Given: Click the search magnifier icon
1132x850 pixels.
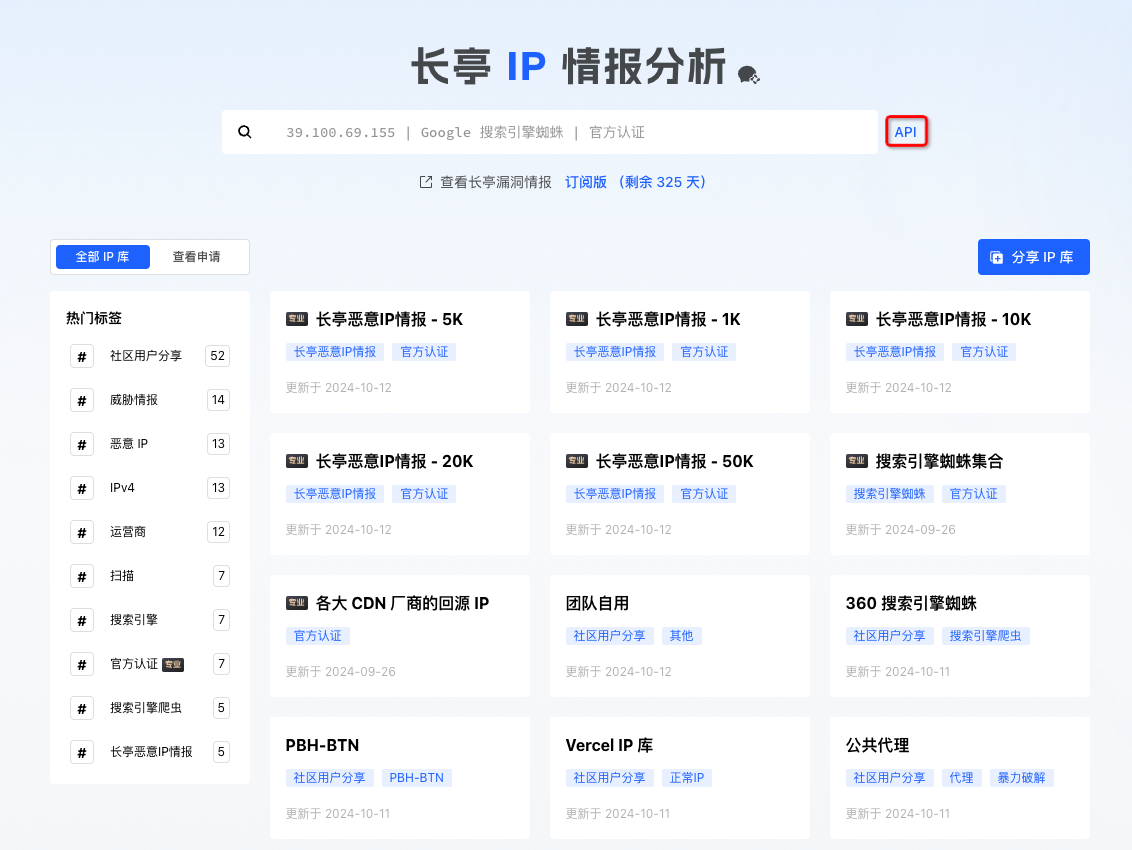Looking at the screenshot, I should pyautogui.click(x=245, y=132).
